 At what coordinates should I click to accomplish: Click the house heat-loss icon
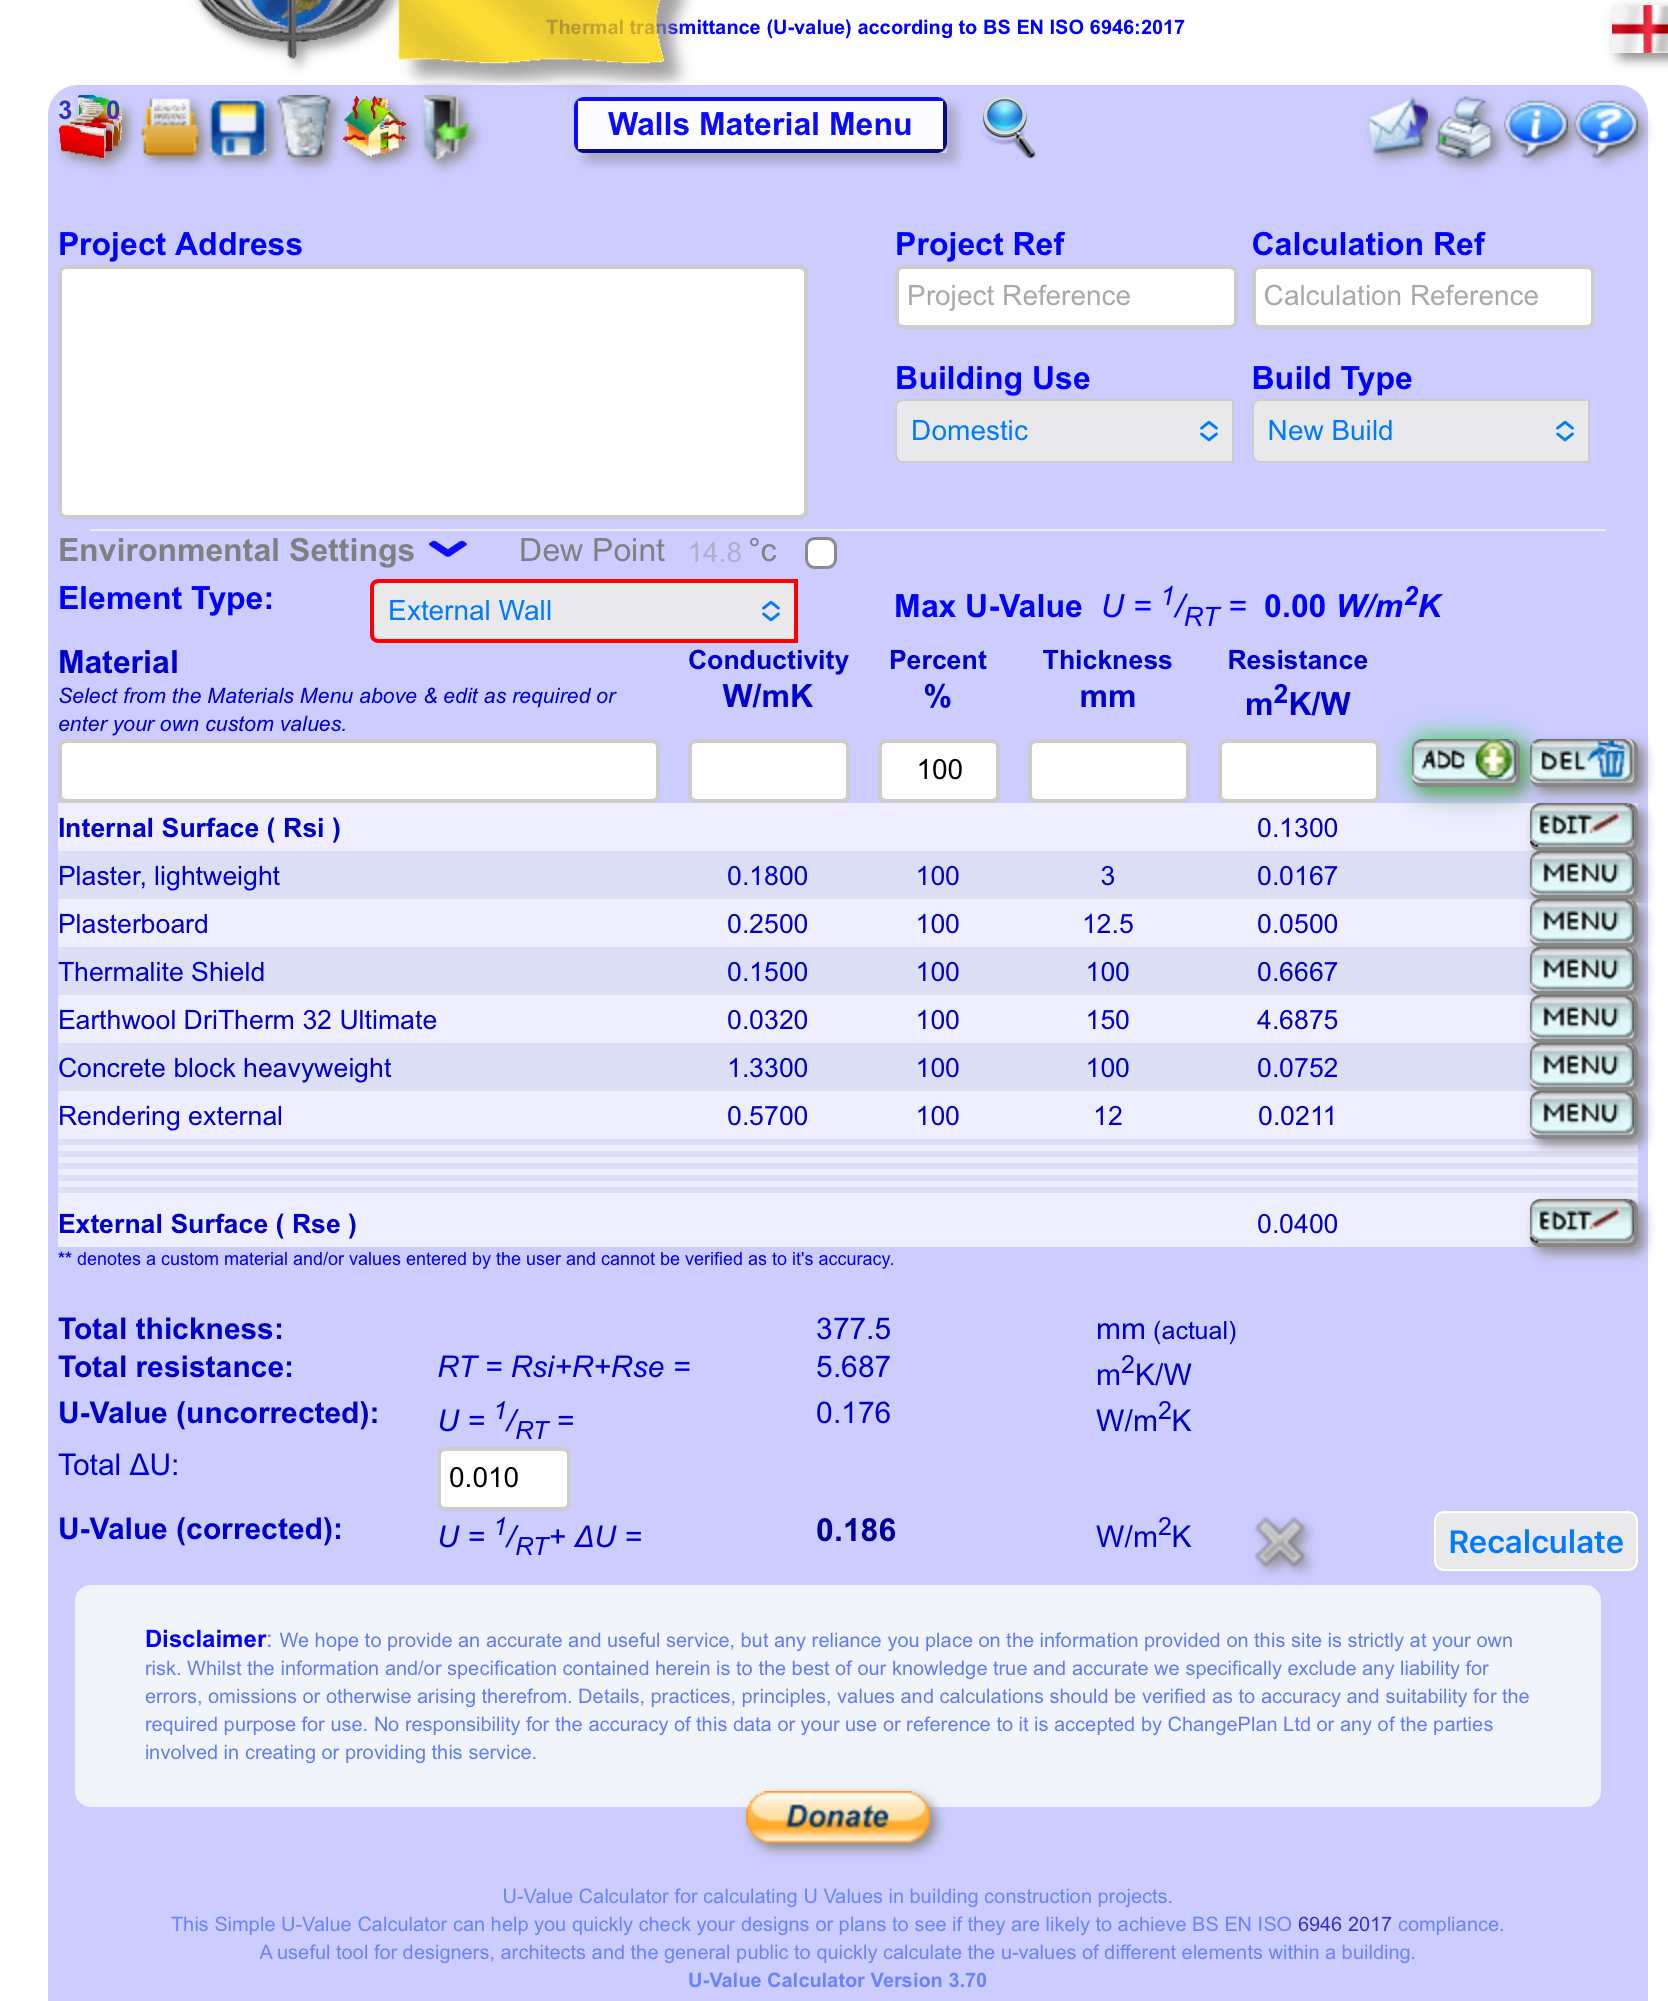(374, 127)
